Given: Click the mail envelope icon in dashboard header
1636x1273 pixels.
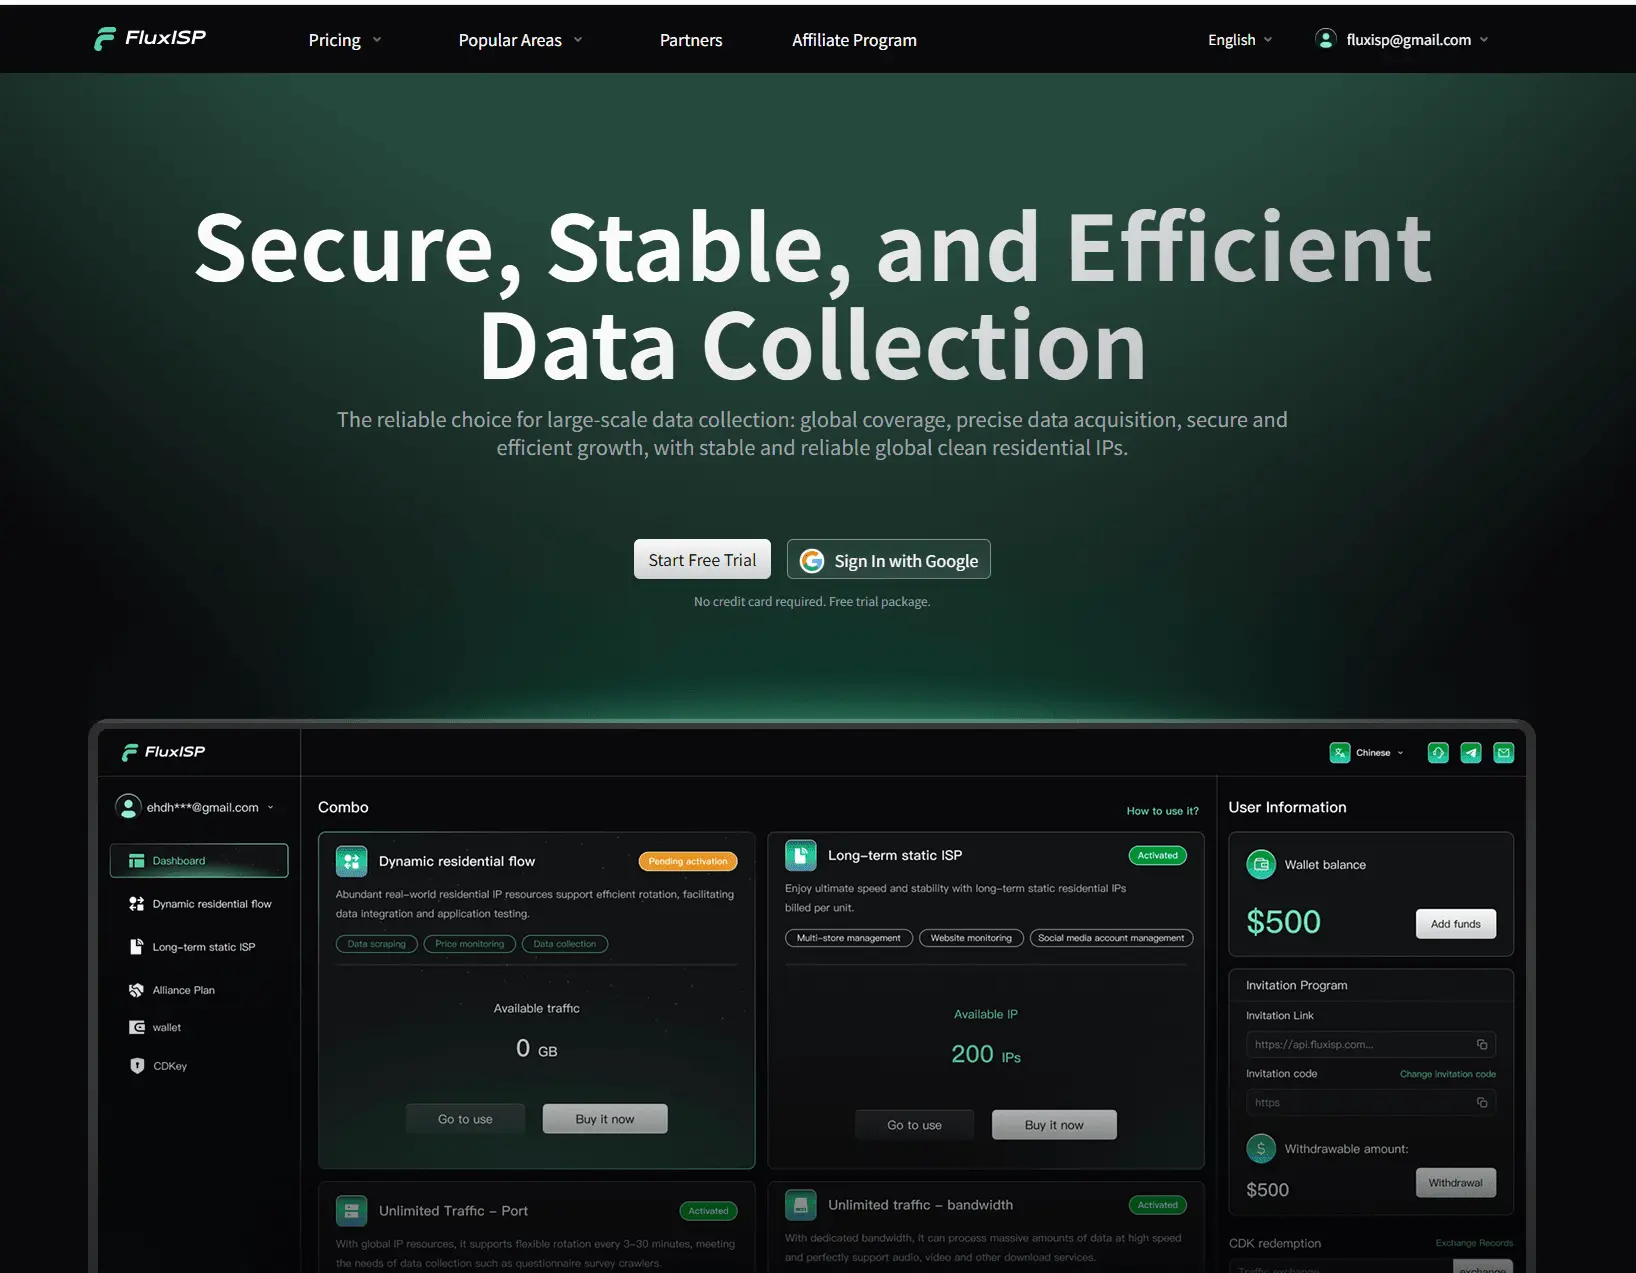Looking at the screenshot, I should pos(1504,753).
